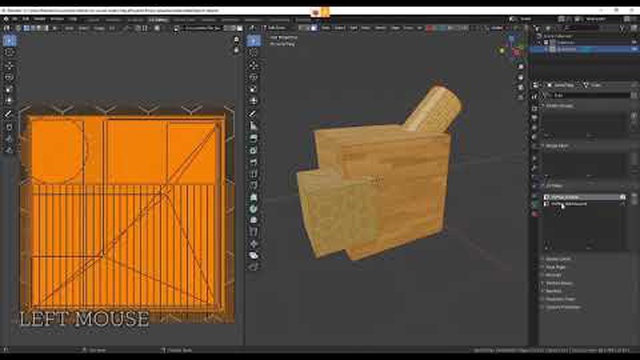
Task: Toggle UV sync selection in UV editor header
Action: pos(18,28)
